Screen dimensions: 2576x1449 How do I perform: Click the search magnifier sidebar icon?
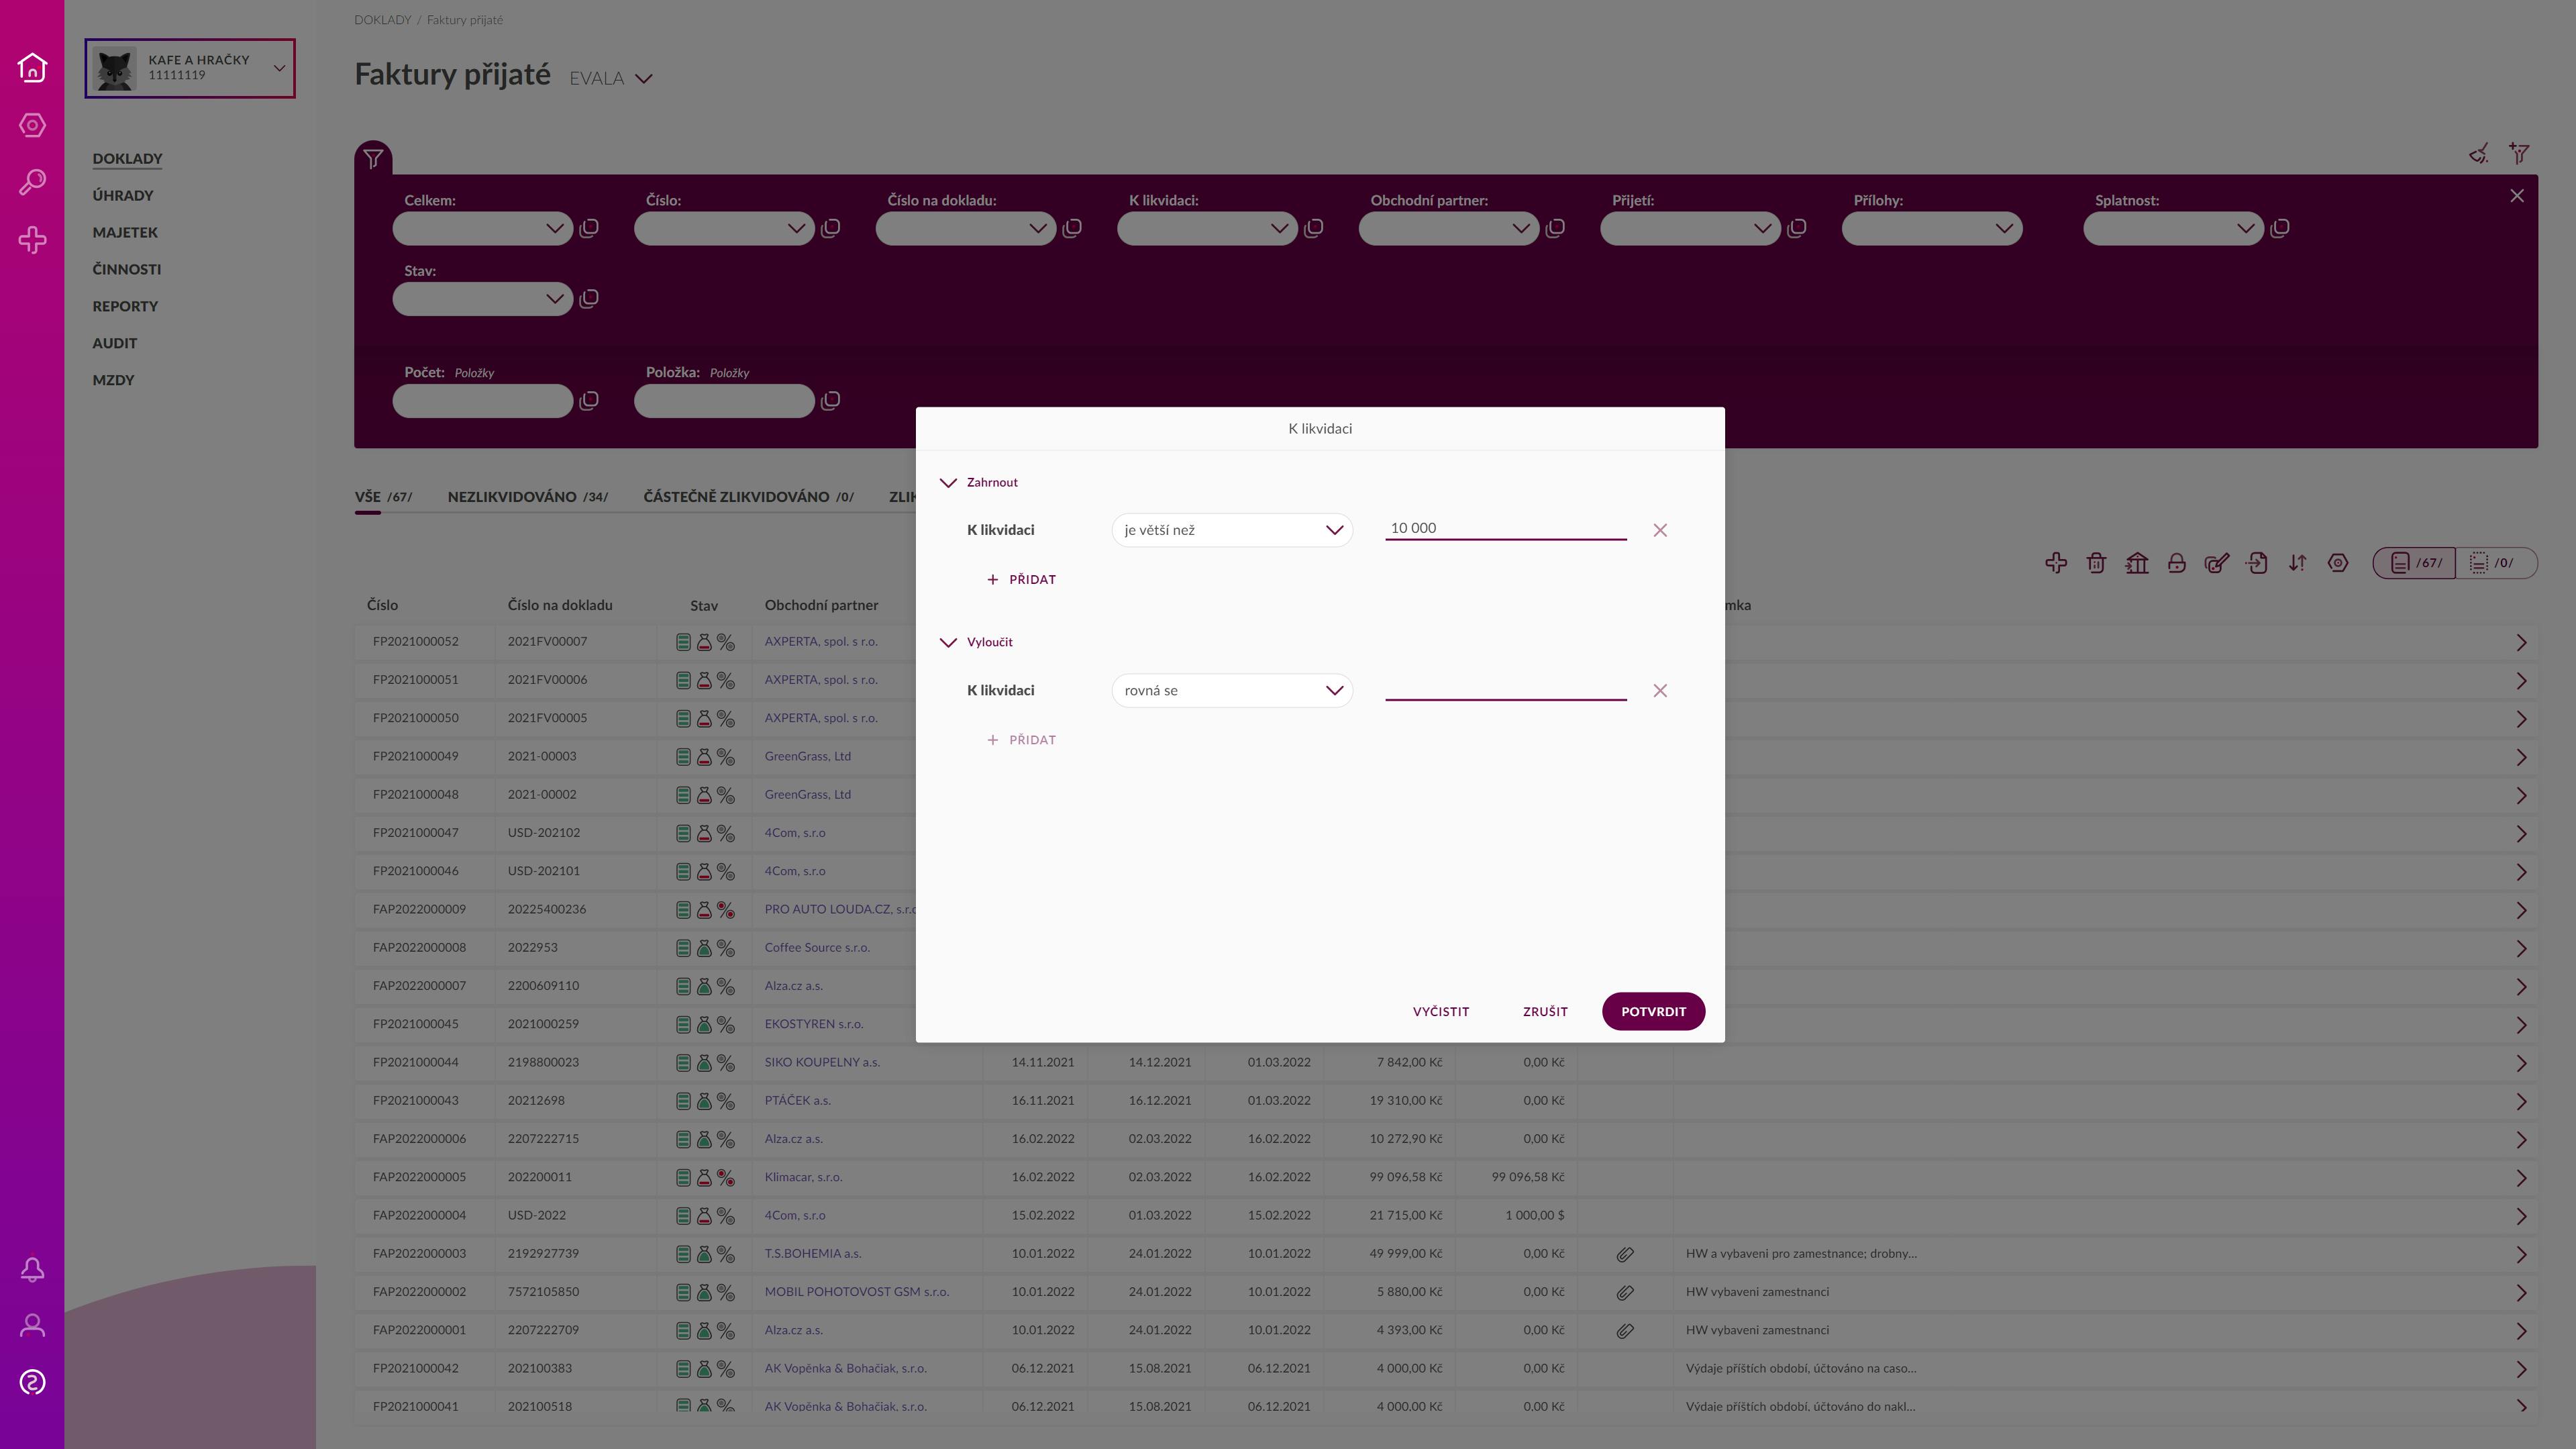point(32,182)
